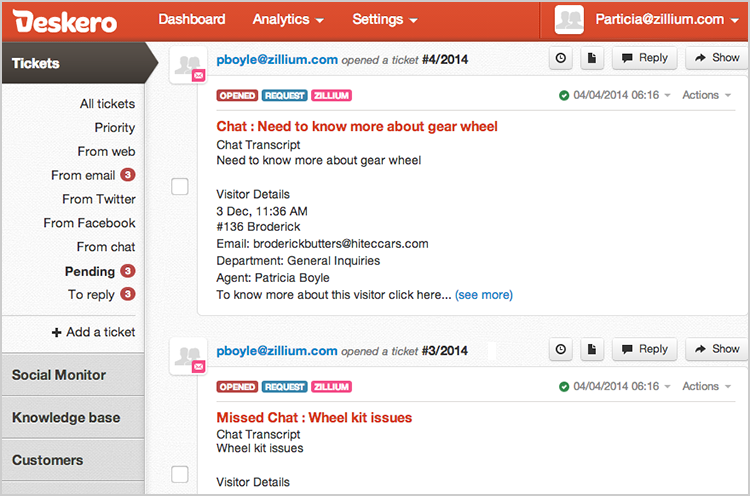Expand the date dropdown on ticket #3/2014
Image resolution: width=750 pixels, height=496 pixels.
(x=667, y=386)
